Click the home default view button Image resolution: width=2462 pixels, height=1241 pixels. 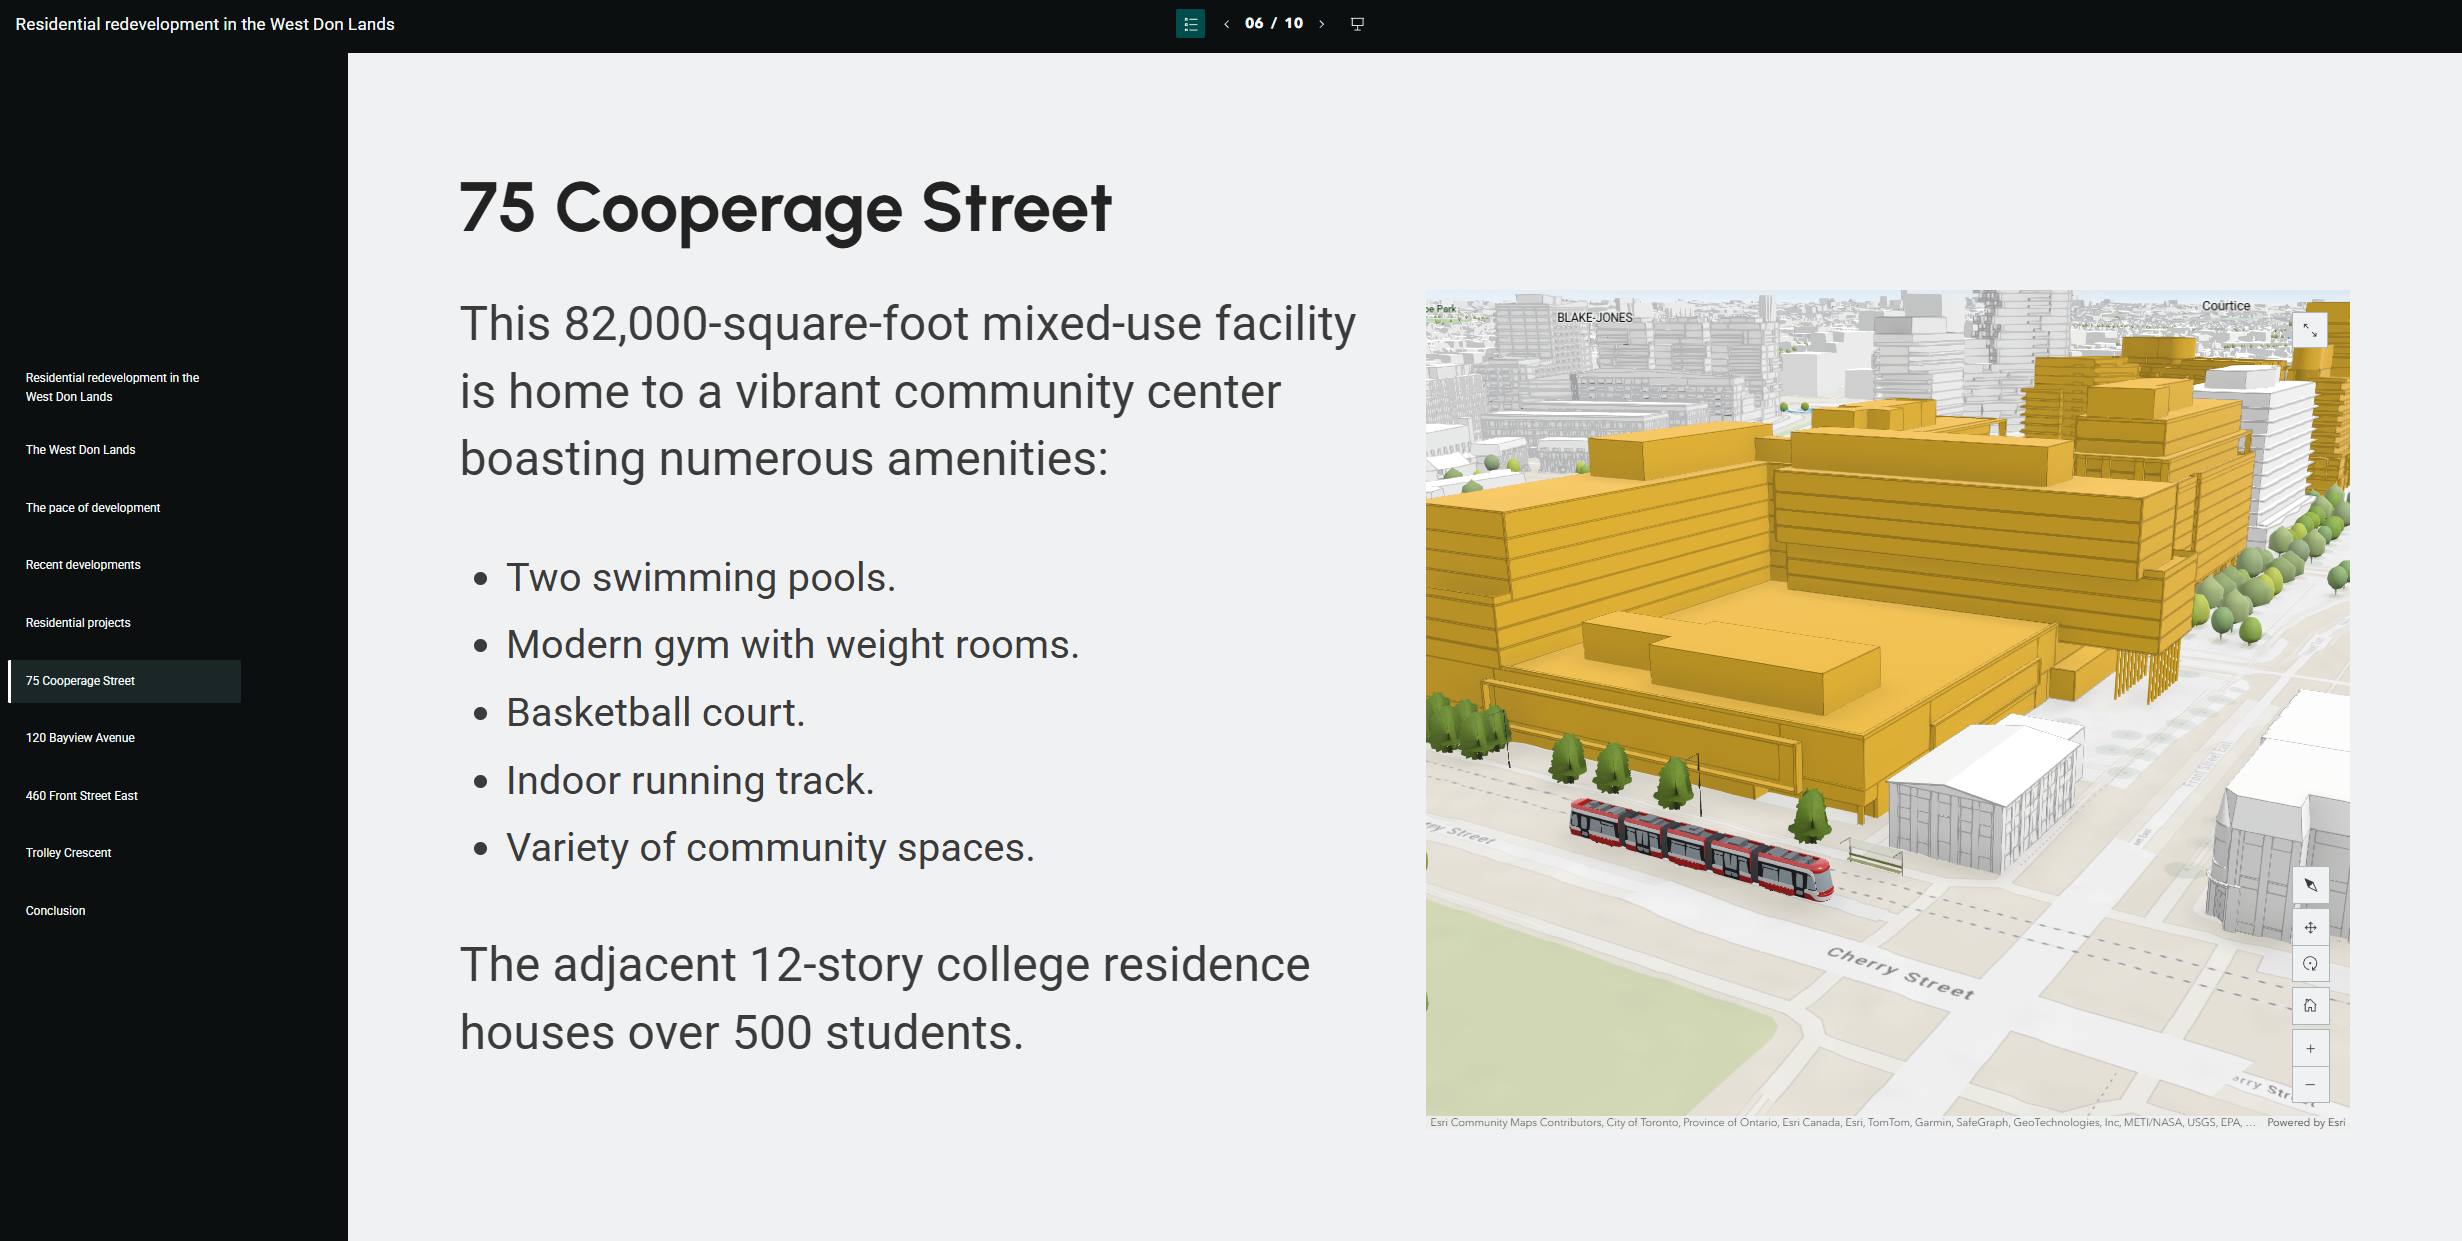click(2310, 1006)
